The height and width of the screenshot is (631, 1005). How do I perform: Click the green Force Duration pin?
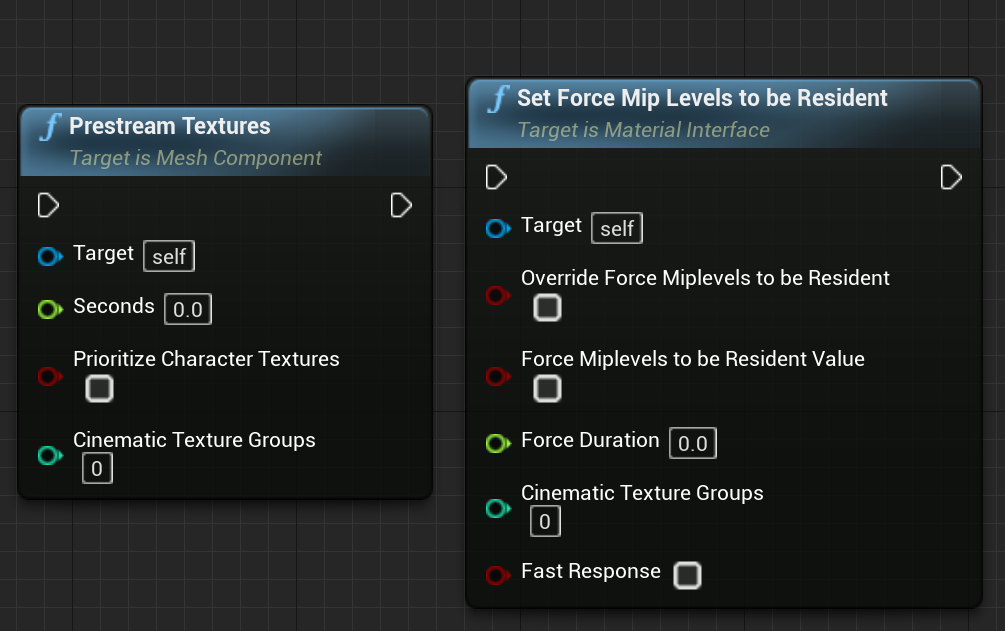click(498, 442)
